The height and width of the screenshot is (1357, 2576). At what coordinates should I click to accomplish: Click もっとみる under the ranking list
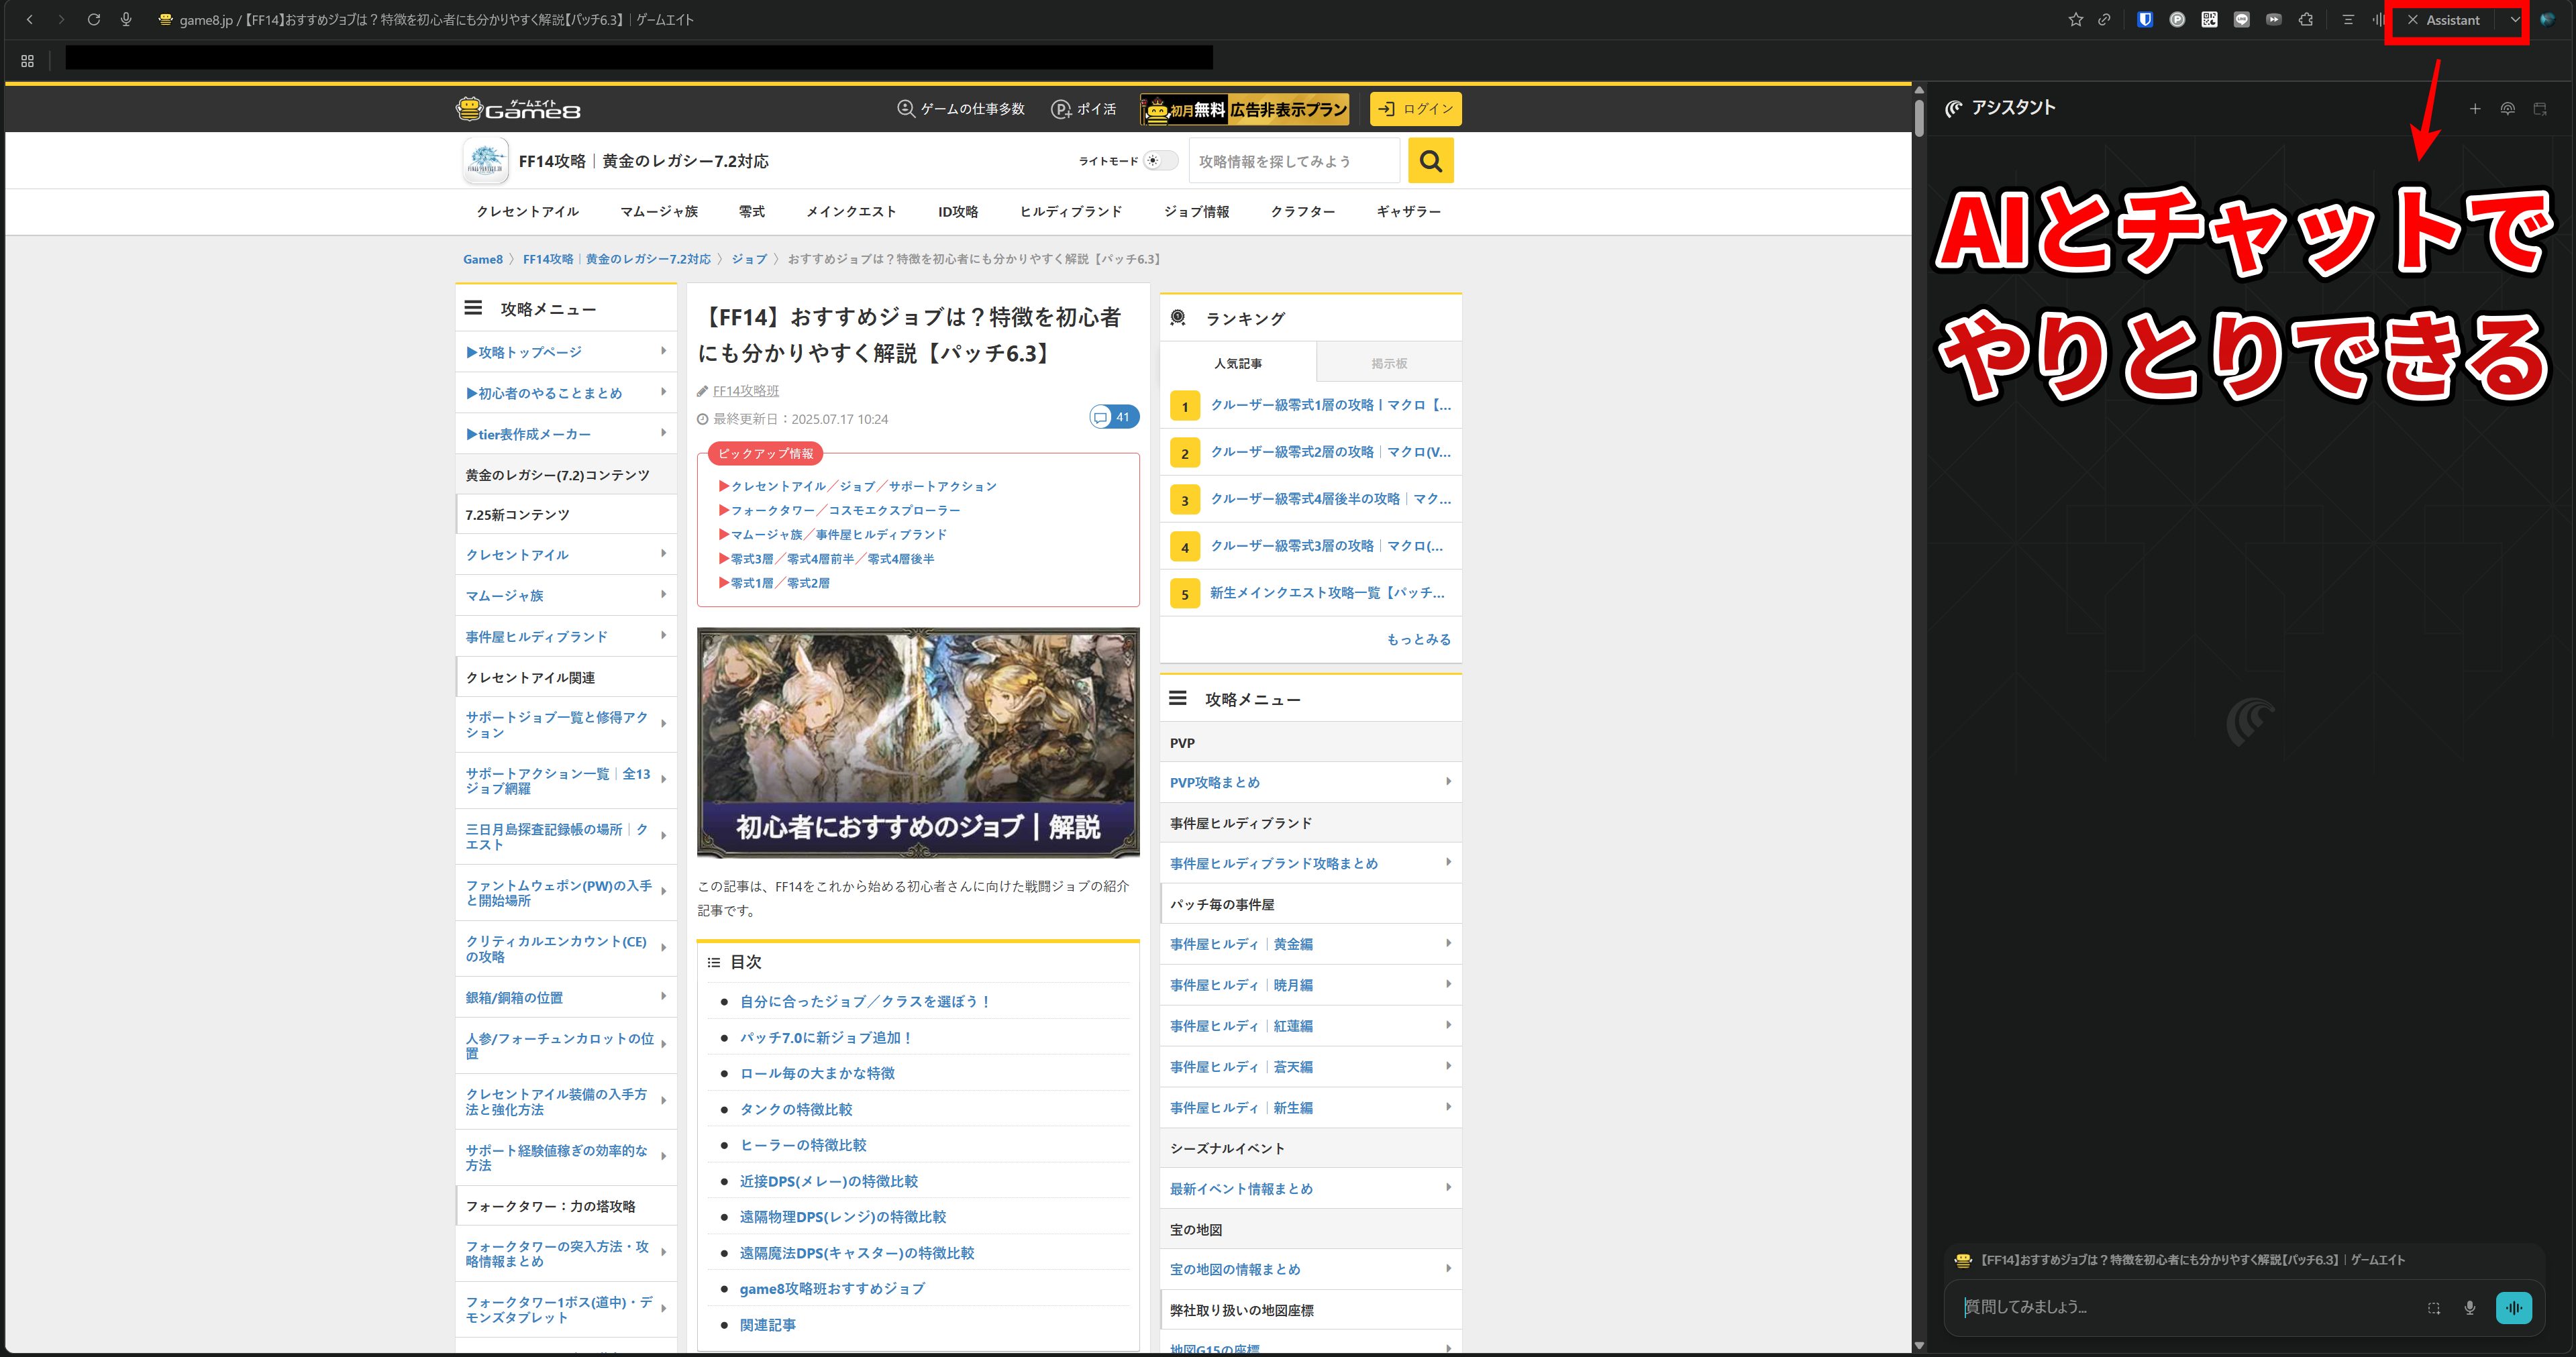(1418, 639)
